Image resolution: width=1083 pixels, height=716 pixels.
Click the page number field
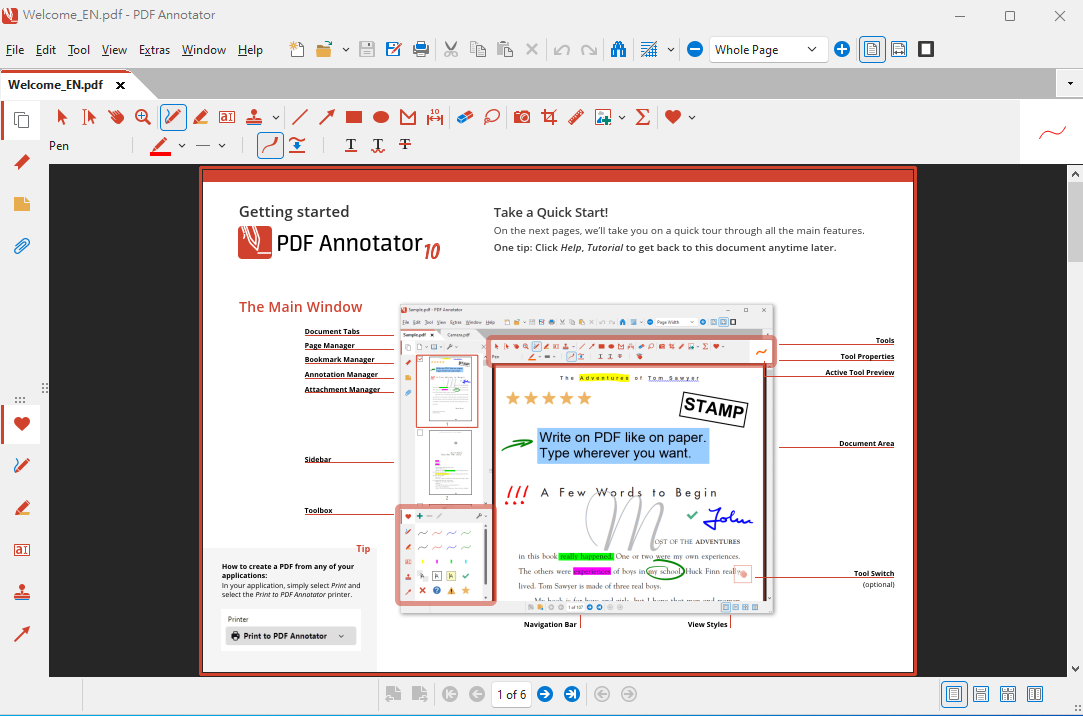pyautogui.click(x=510, y=694)
